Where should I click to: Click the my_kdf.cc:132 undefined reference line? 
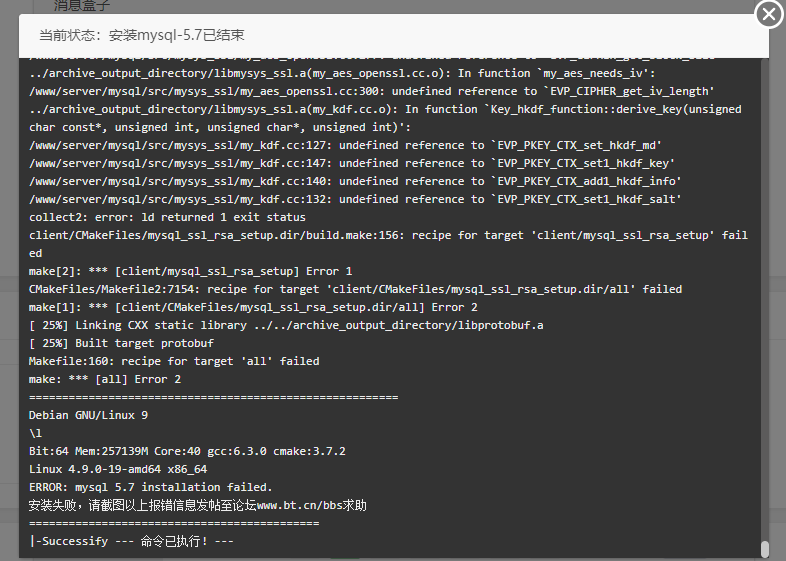(x=355, y=199)
